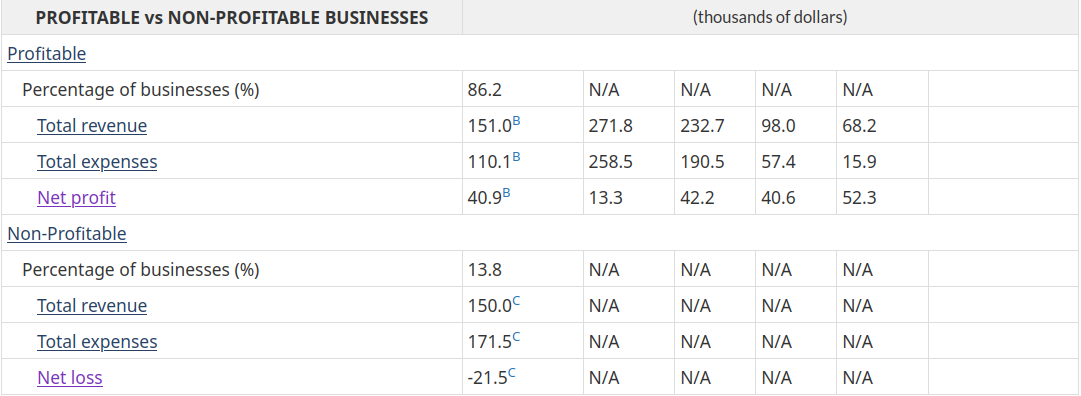Select the 52.3 net profit cell
This screenshot has width=1081, height=396.
pyautogui.click(x=882, y=197)
